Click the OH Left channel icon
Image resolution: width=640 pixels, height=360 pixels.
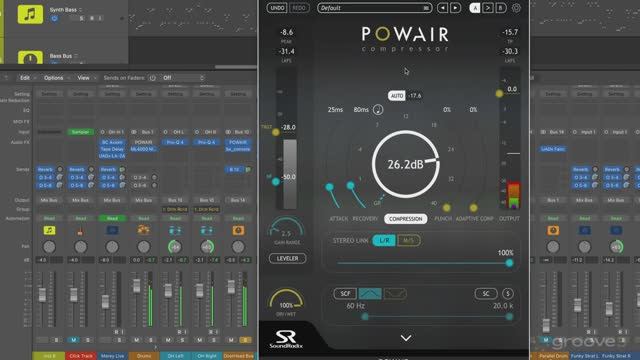pos(175,231)
